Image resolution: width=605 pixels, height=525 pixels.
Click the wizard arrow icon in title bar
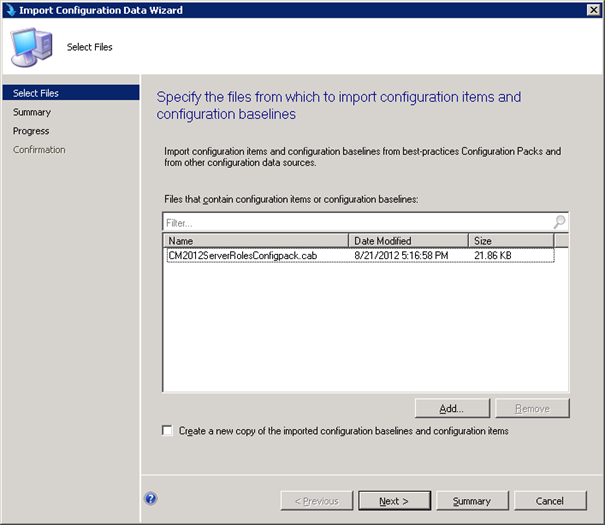click(11, 10)
